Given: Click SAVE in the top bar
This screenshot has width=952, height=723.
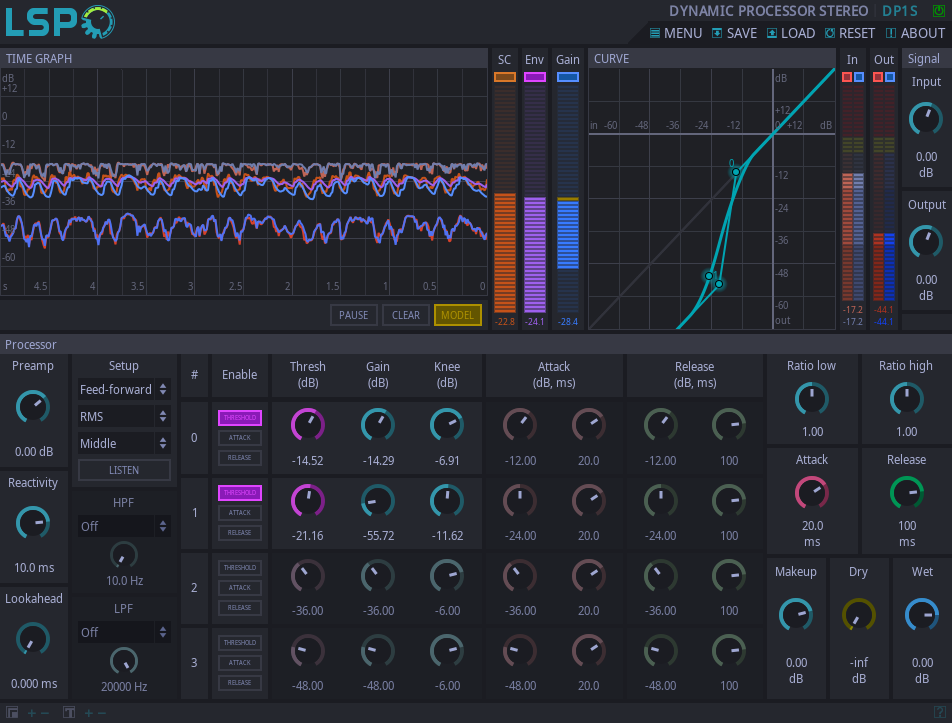Looking at the screenshot, I should click(734, 33).
